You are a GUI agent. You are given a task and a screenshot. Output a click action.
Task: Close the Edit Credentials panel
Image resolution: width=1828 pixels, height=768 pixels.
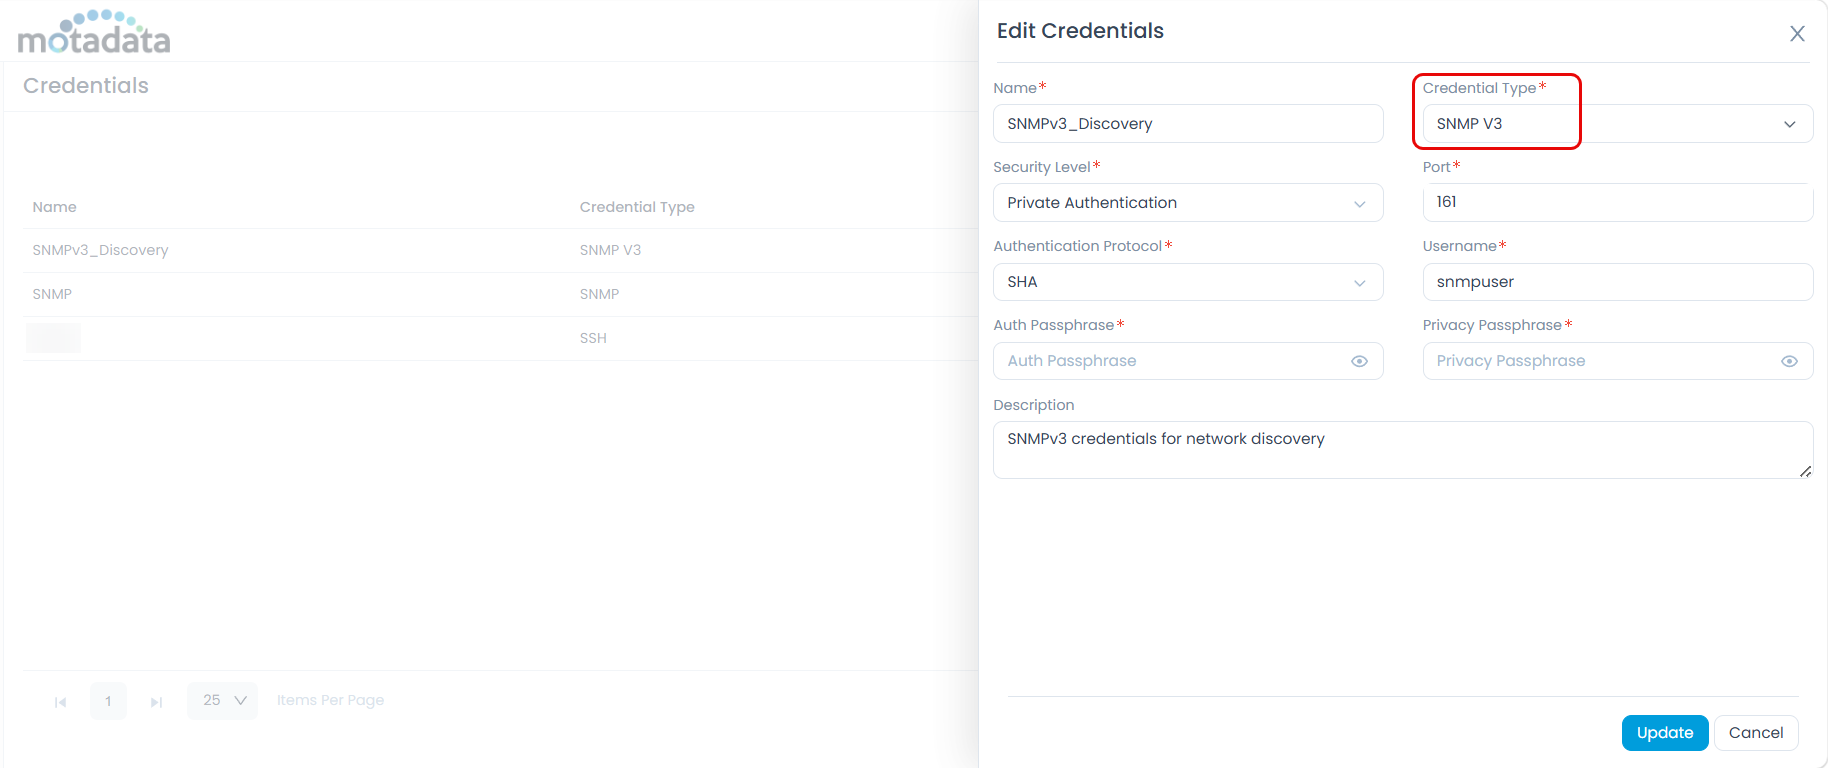click(1796, 34)
